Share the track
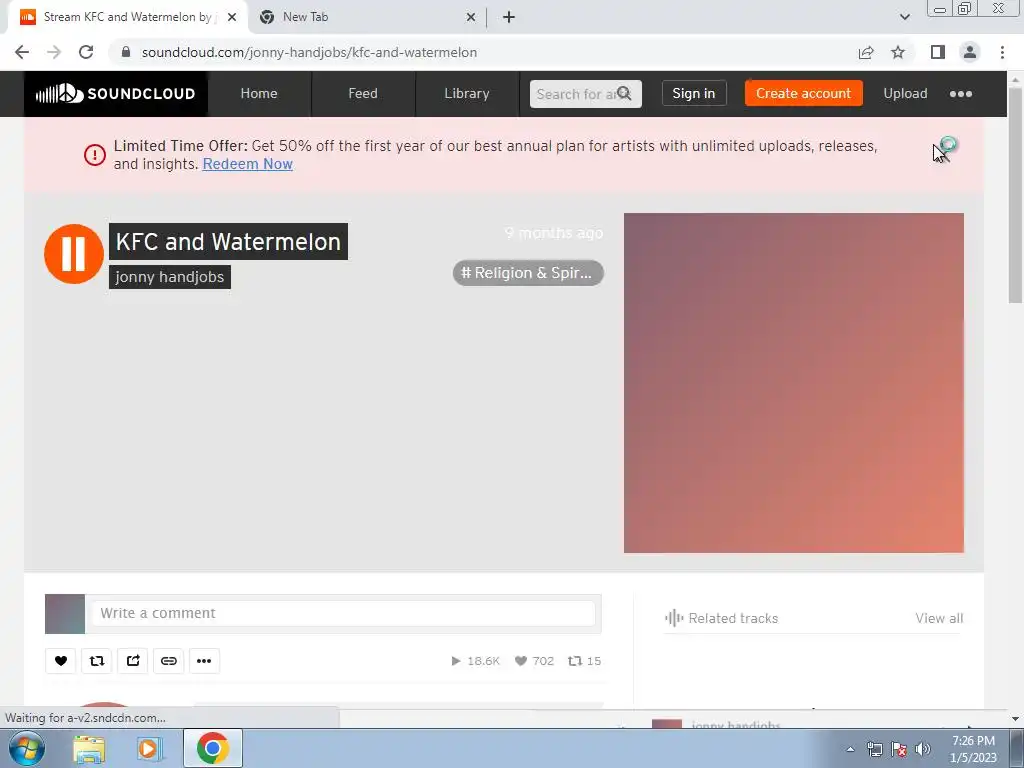Screen dimensions: 1024x768 133,661
